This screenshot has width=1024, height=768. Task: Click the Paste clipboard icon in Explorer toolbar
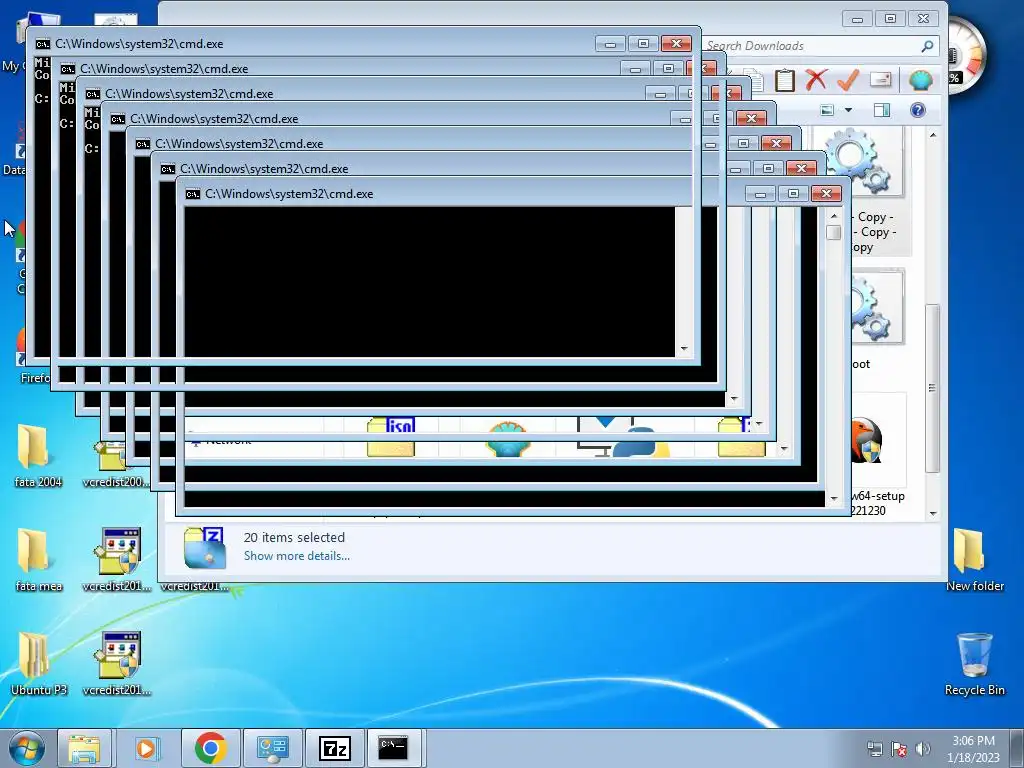[x=784, y=80]
